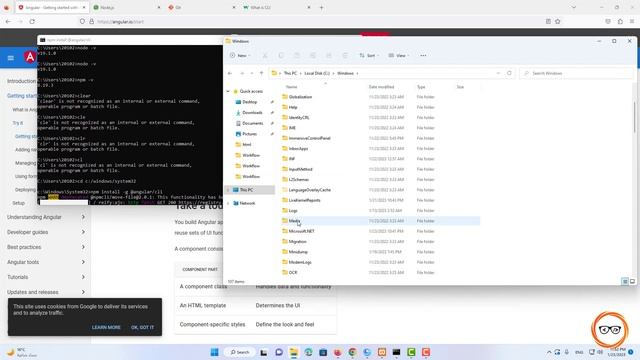Switch to the 'What is CLI' browser tab
This screenshot has height=360, width=640.
click(x=277, y=7)
